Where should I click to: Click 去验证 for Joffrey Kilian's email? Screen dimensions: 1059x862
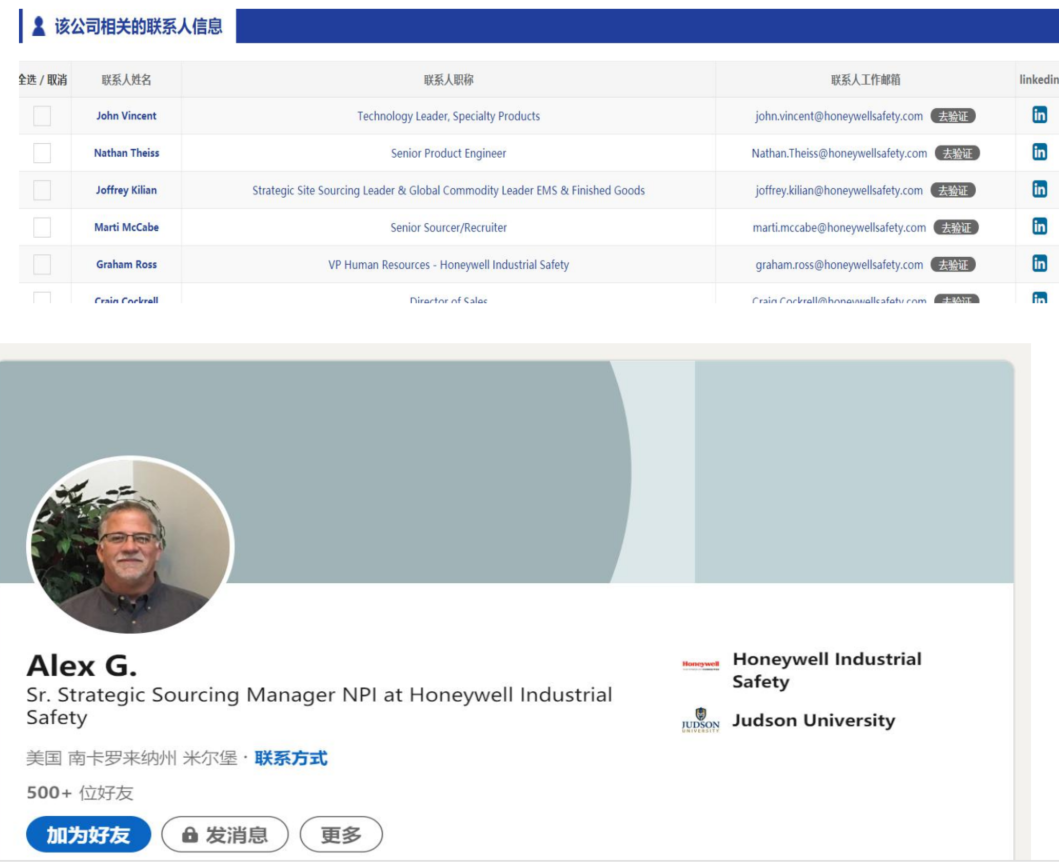(953, 191)
